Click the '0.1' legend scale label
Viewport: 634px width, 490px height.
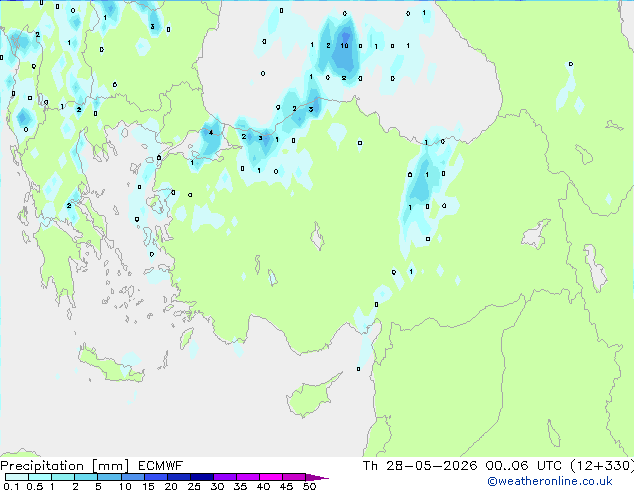(11, 486)
